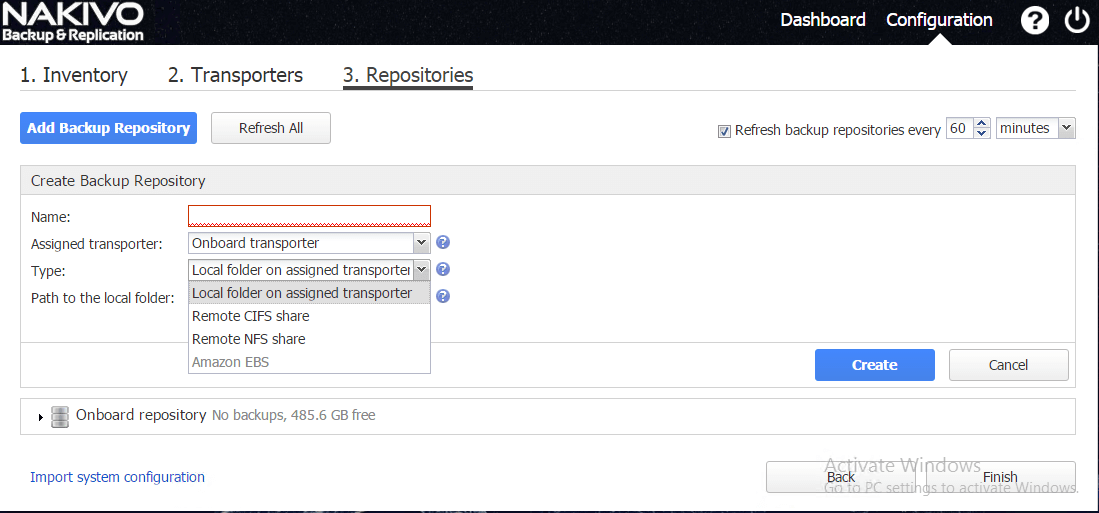Click help icon beside the Type dropdown
Viewport: 1099px width, 513px height.
443,270
